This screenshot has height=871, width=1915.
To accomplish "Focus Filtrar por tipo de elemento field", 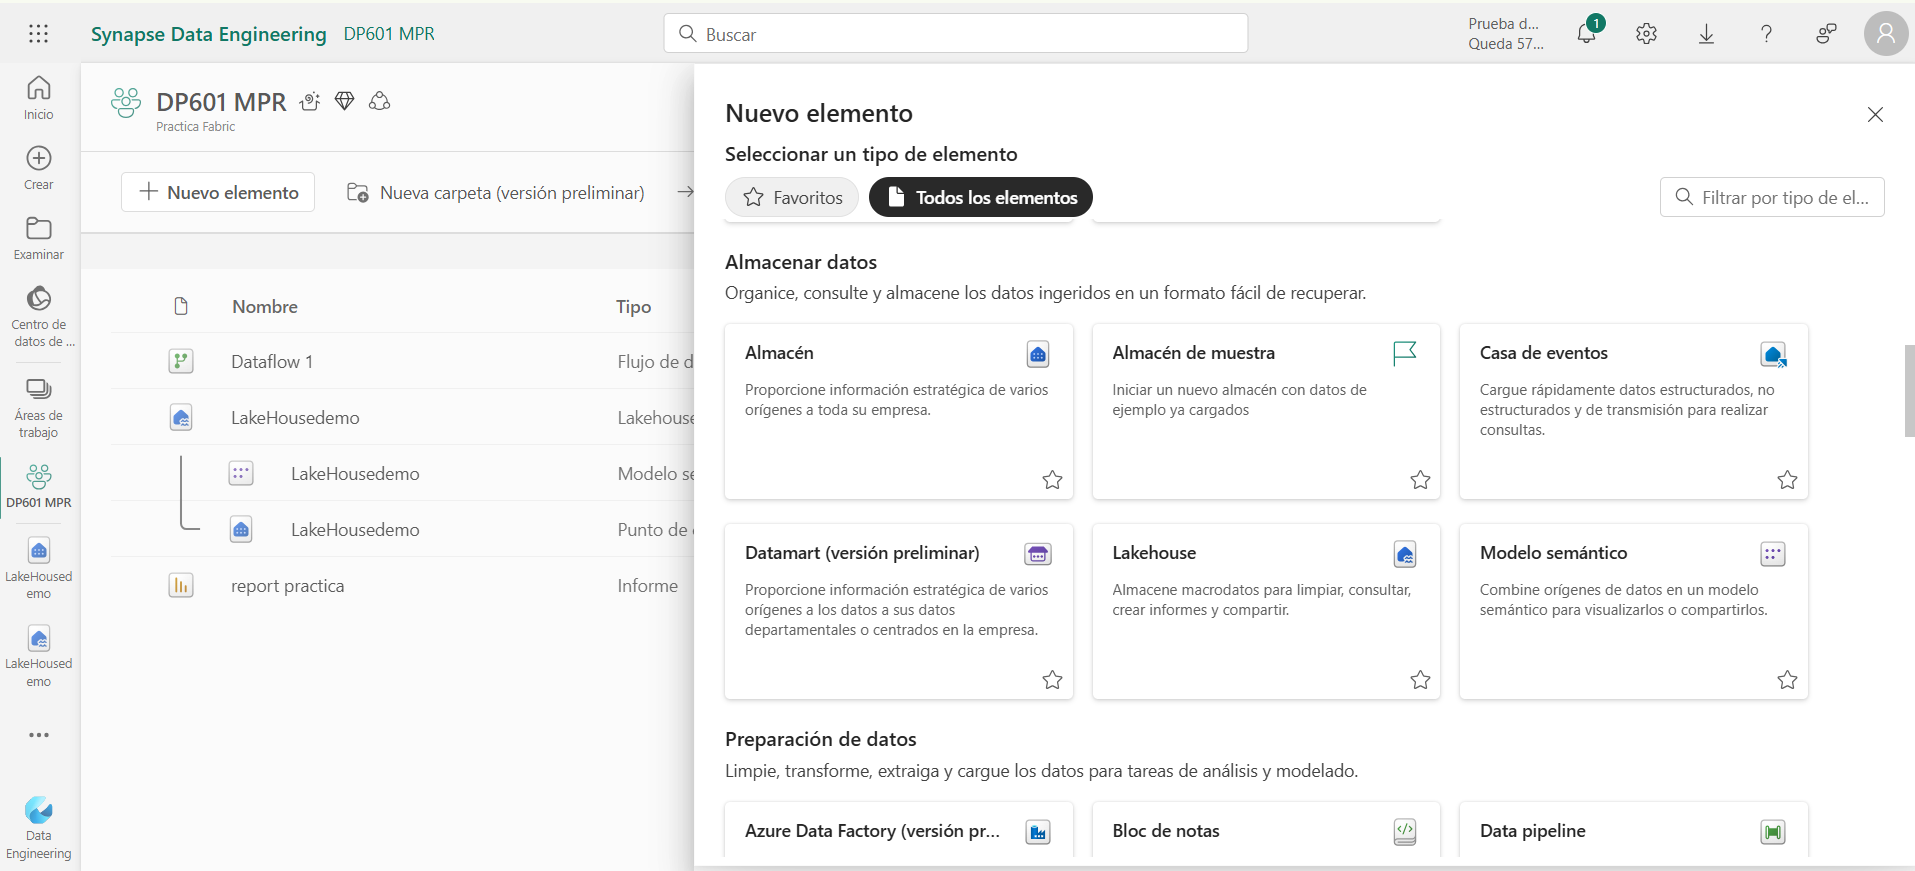I will [1772, 197].
